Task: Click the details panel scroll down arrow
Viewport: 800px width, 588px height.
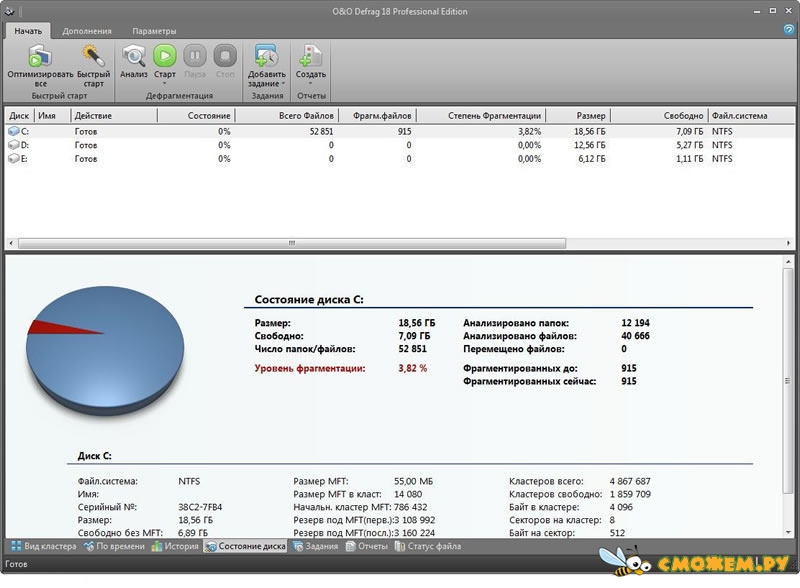Action: 788,532
